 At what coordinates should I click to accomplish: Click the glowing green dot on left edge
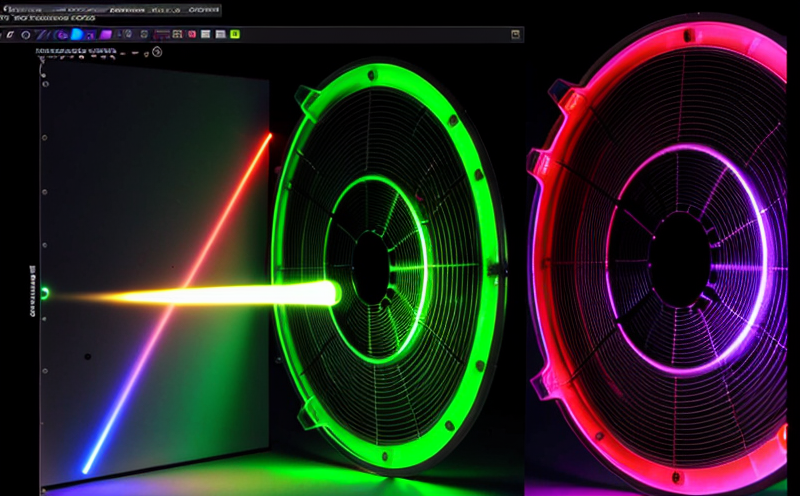pyautogui.click(x=43, y=294)
